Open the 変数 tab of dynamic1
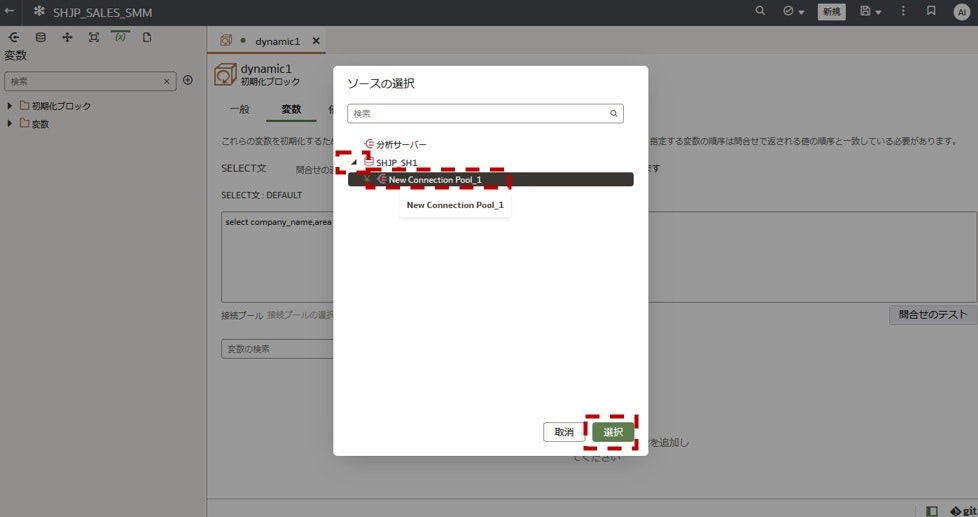978x517 pixels. click(291, 109)
